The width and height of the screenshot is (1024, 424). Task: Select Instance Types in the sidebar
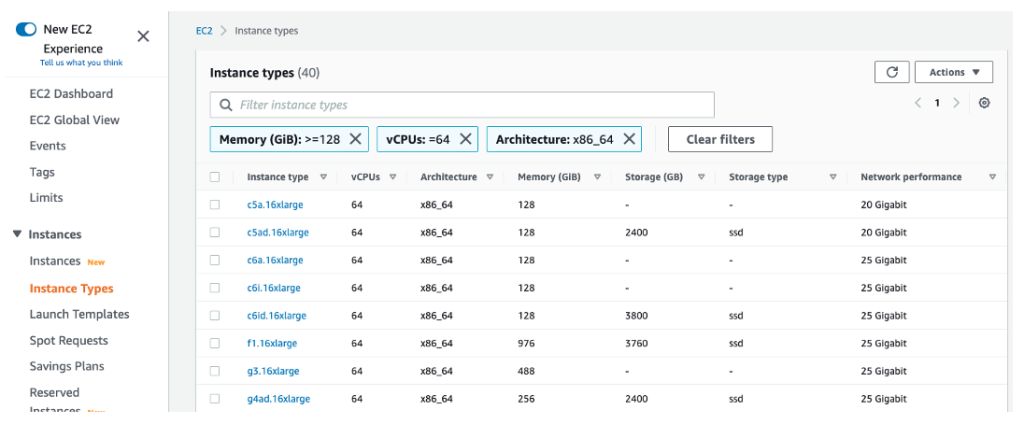pyautogui.click(x=71, y=288)
